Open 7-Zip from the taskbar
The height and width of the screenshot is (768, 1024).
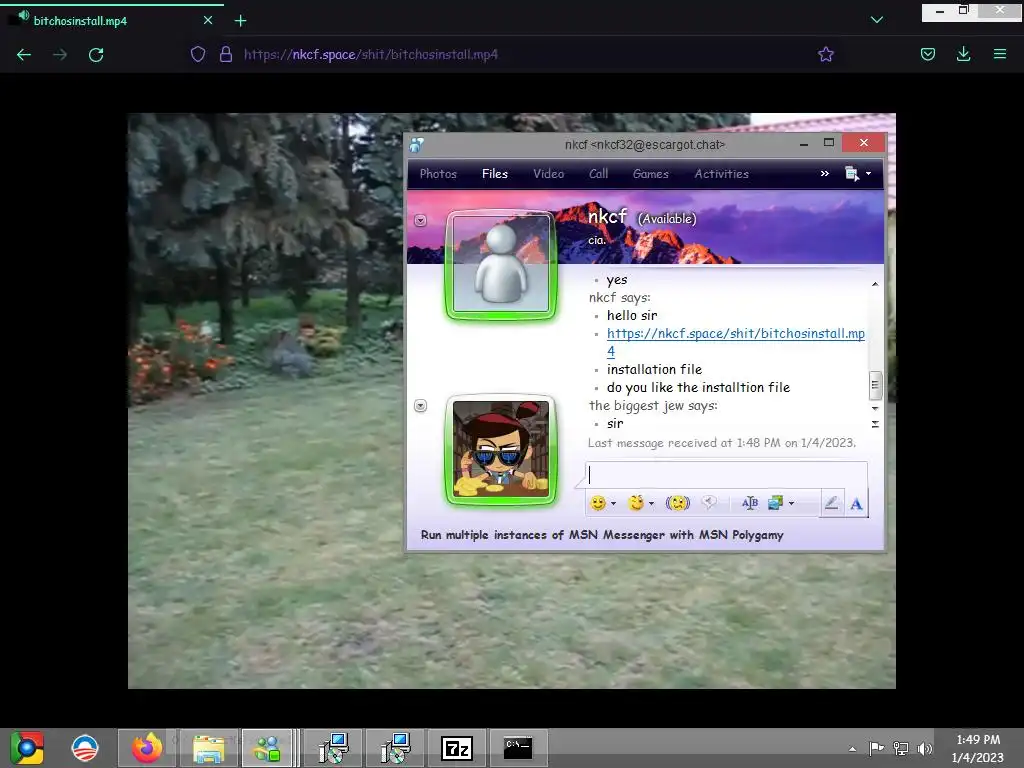pyautogui.click(x=456, y=748)
